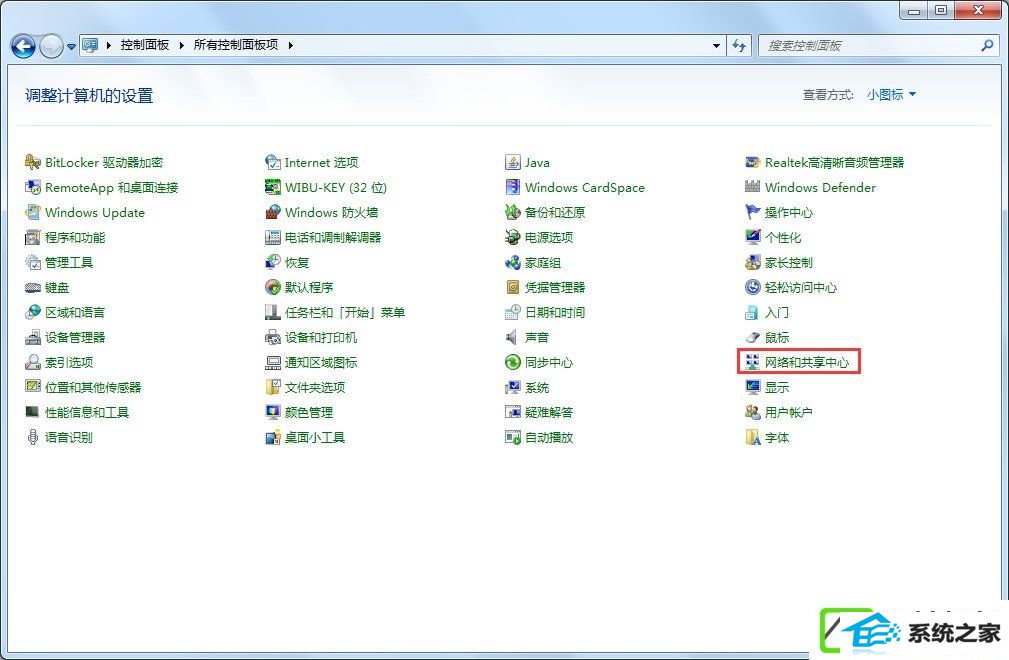Open the 疑难解答 link
This screenshot has height=660, width=1009.
click(548, 412)
